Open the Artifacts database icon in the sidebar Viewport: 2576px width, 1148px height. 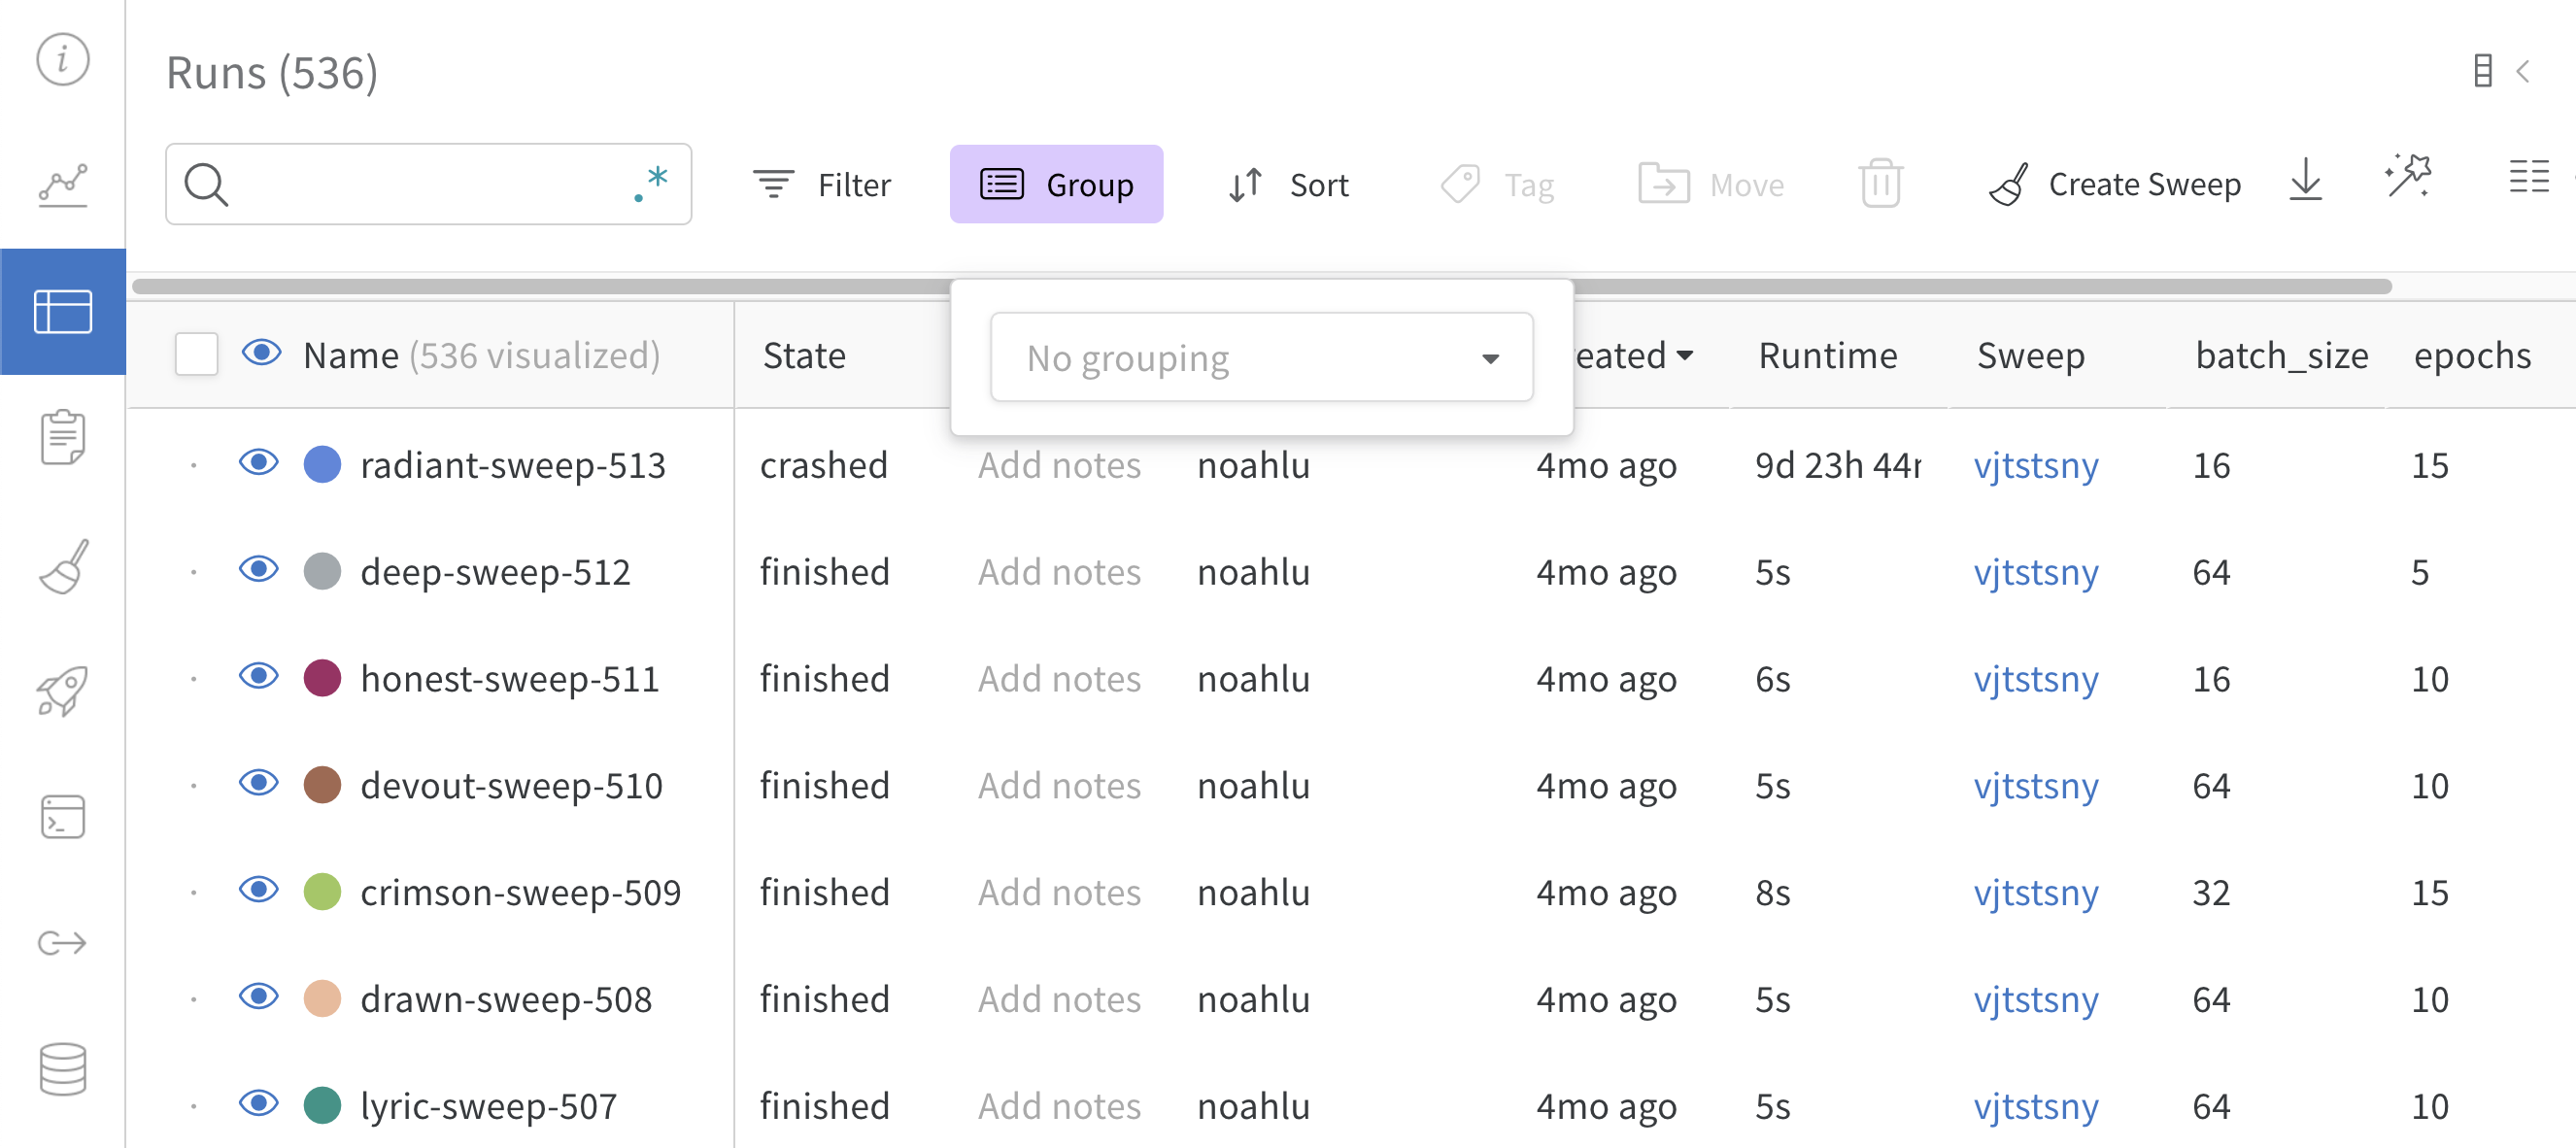62,1069
